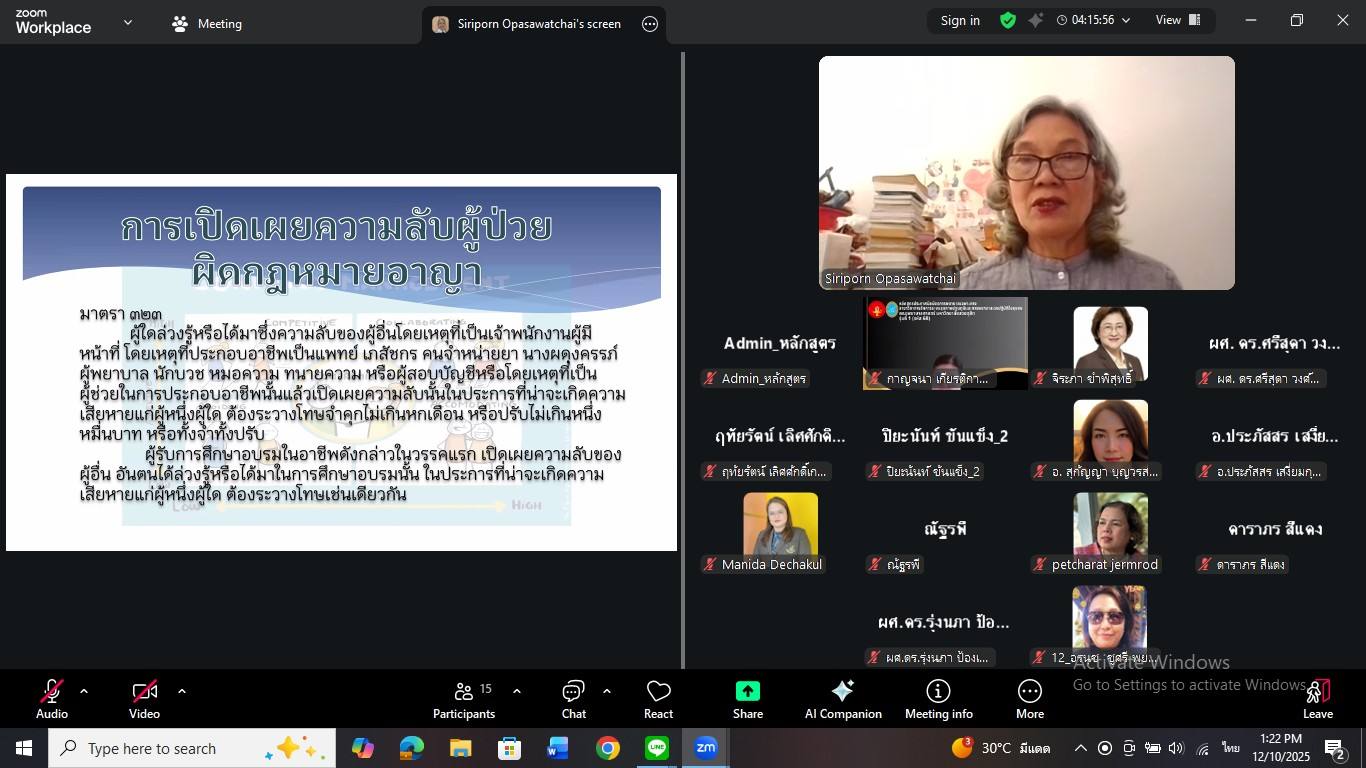Screen dimensions: 1366x768
Task: Unmute petcharat jermrod's microphone indicator
Action: [1039, 564]
